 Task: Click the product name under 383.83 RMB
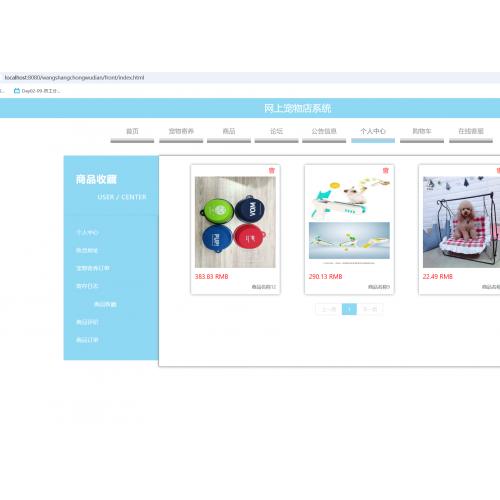264,287
